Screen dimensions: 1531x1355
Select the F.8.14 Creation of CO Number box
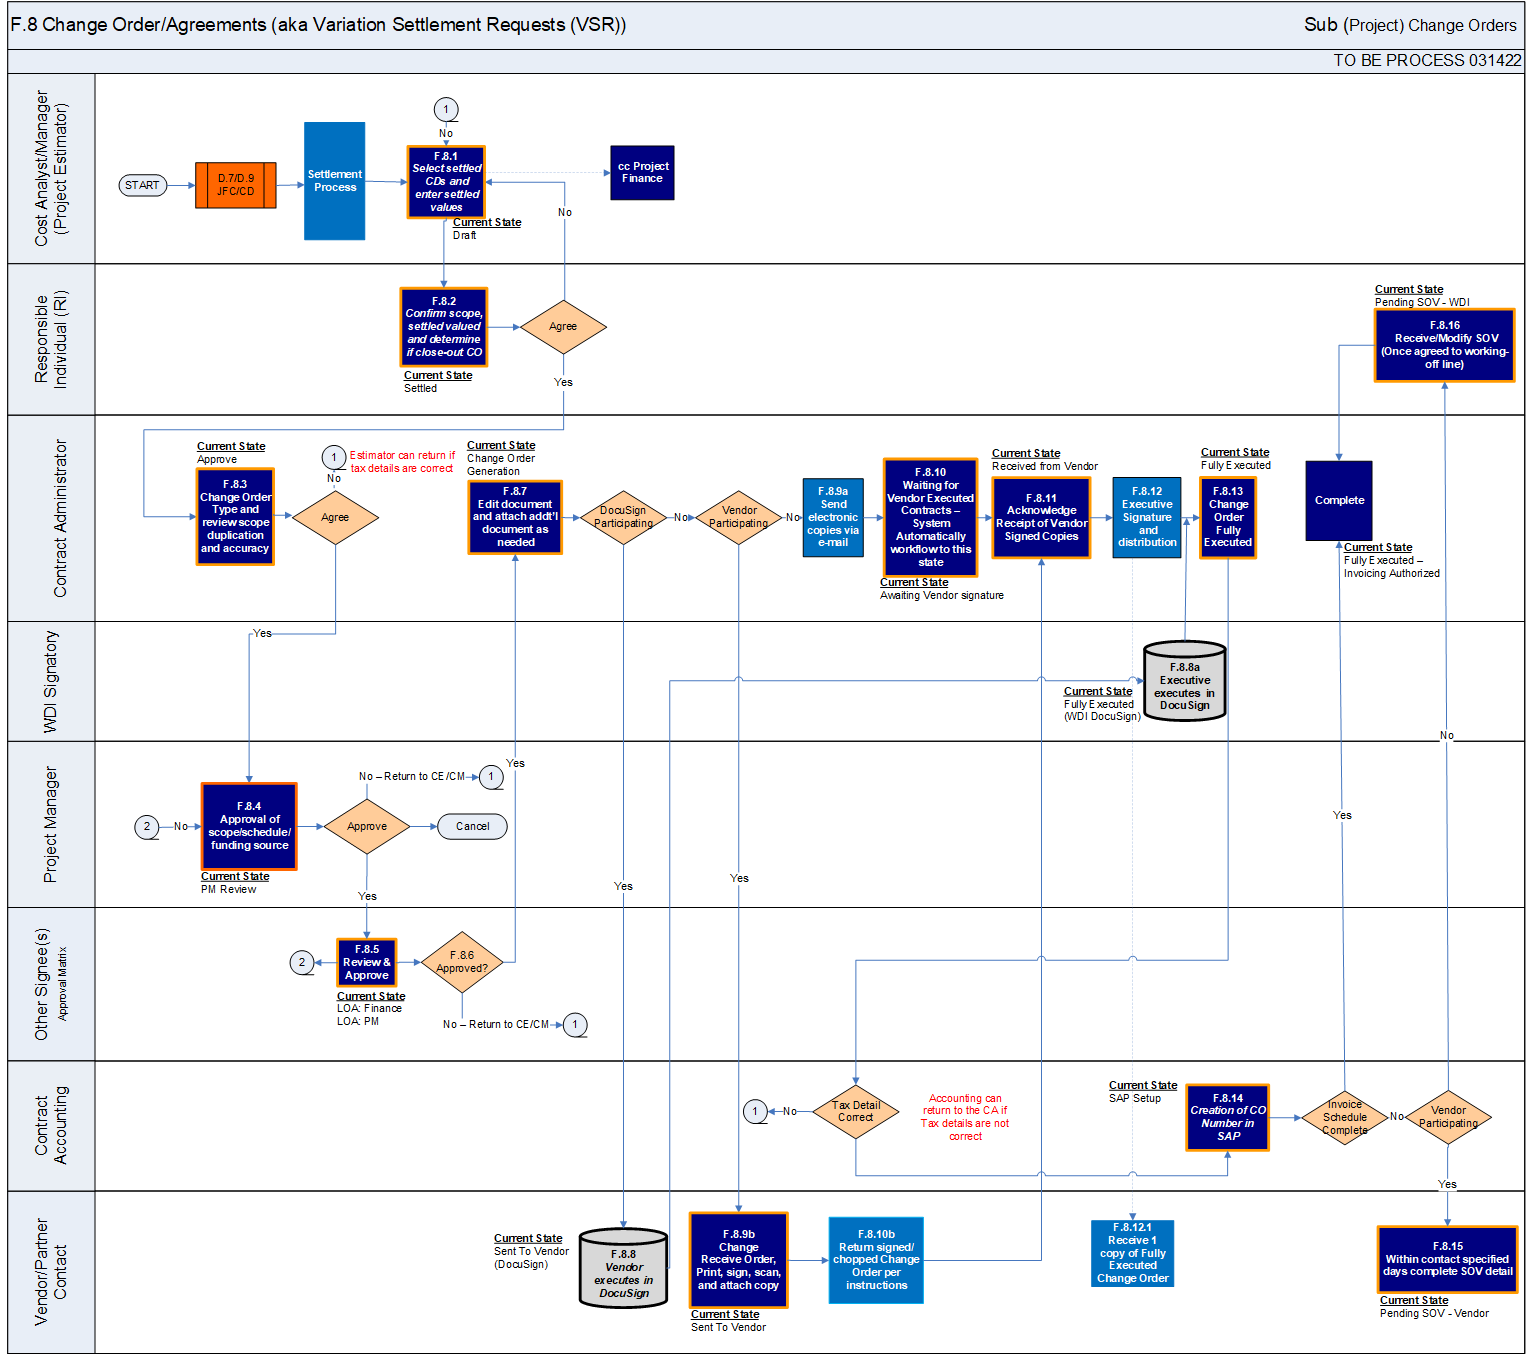(x=1227, y=1117)
